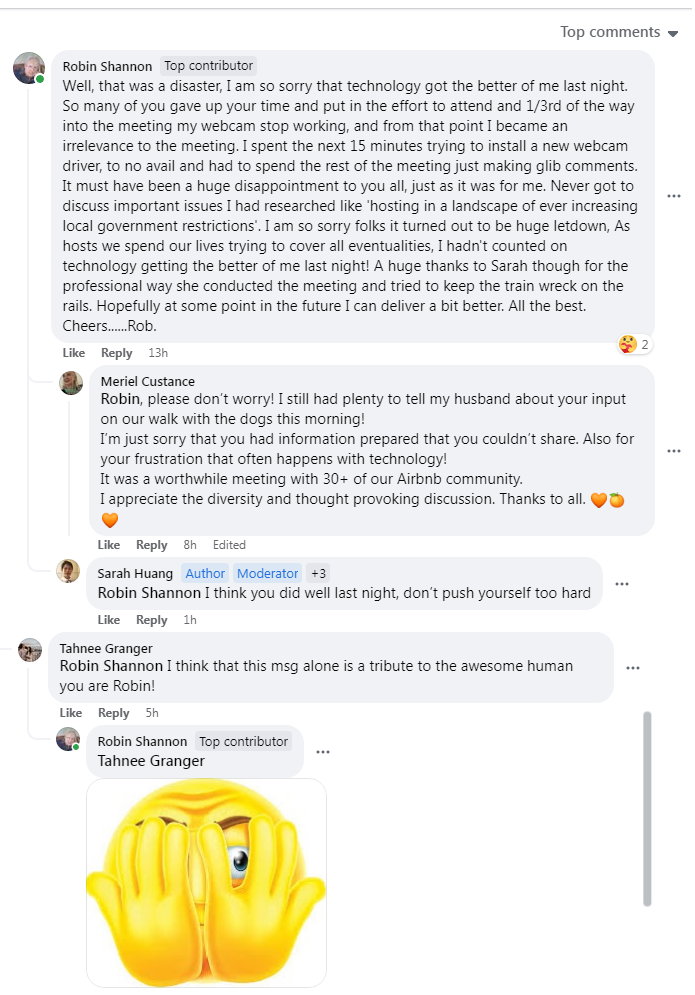
Task: Click Meriel Custance's profile picture
Action: (71, 383)
